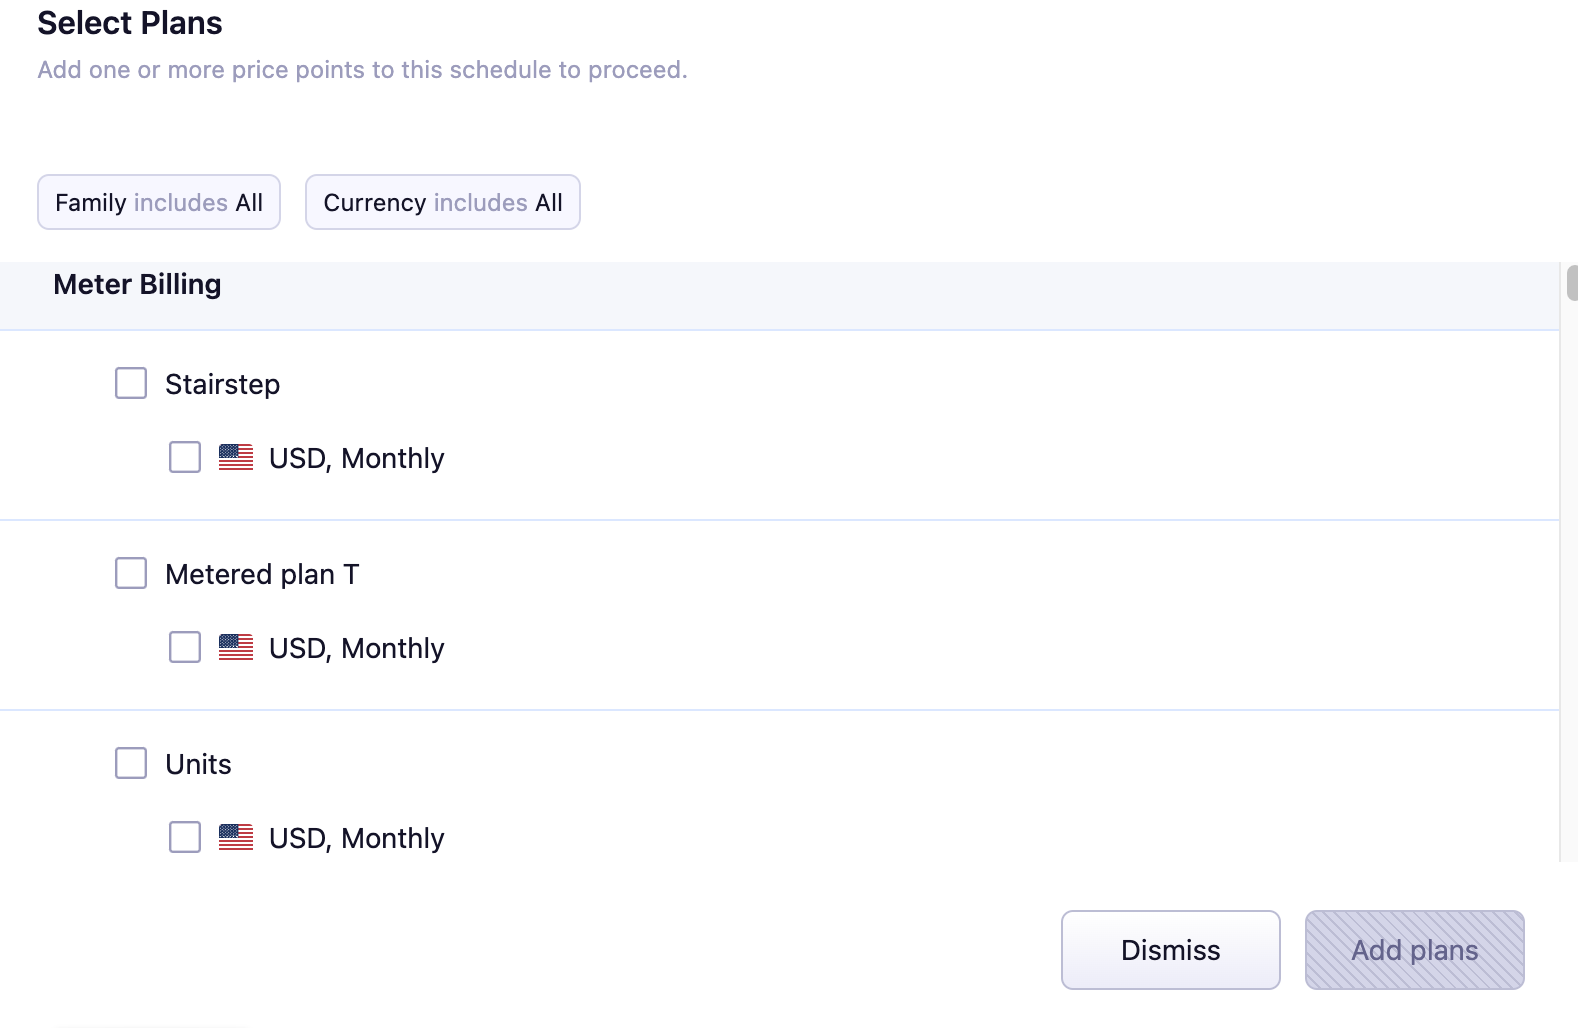Click the plan list scrollbar thumb
The height and width of the screenshot is (1028, 1578).
pyautogui.click(x=1572, y=283)
